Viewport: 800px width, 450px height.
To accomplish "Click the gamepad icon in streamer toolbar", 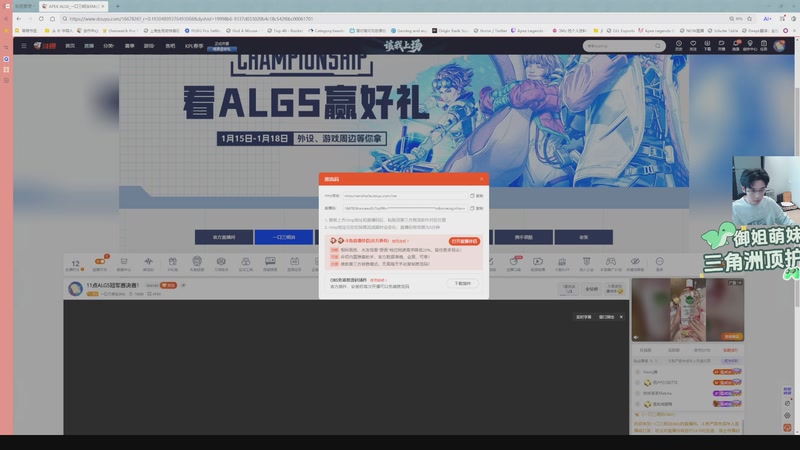I will tap(611, 262).
